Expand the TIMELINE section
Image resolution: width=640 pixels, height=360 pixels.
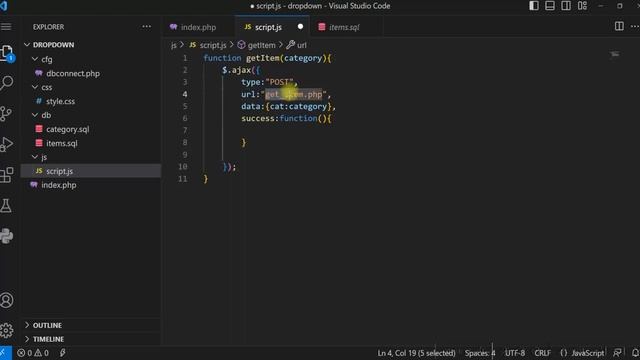pyautogui.click(x=91, y=339)
